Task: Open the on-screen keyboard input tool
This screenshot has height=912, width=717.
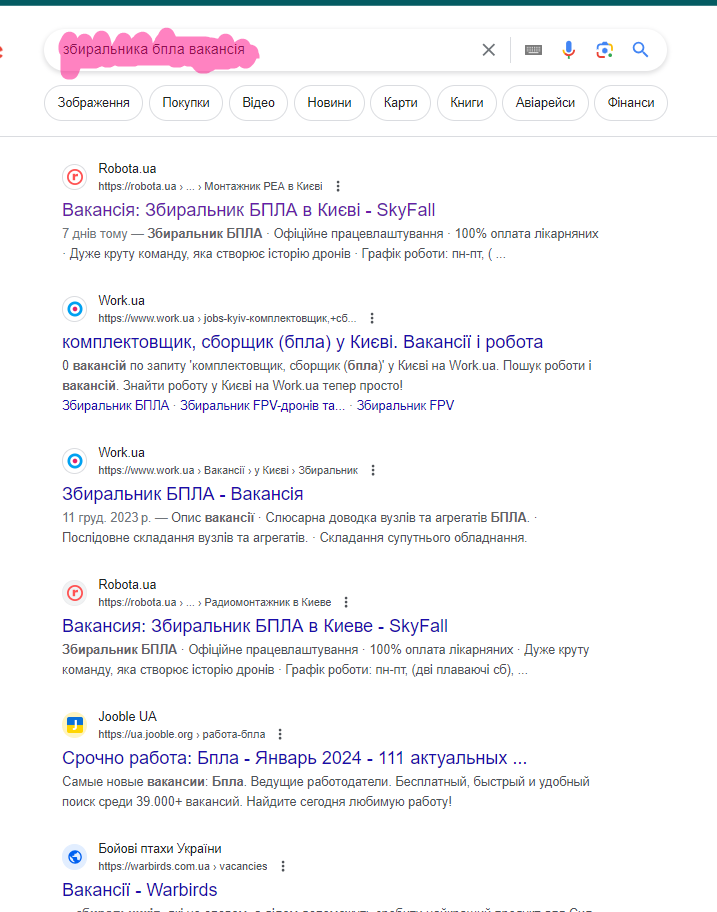Action: (x=533, y=50)
